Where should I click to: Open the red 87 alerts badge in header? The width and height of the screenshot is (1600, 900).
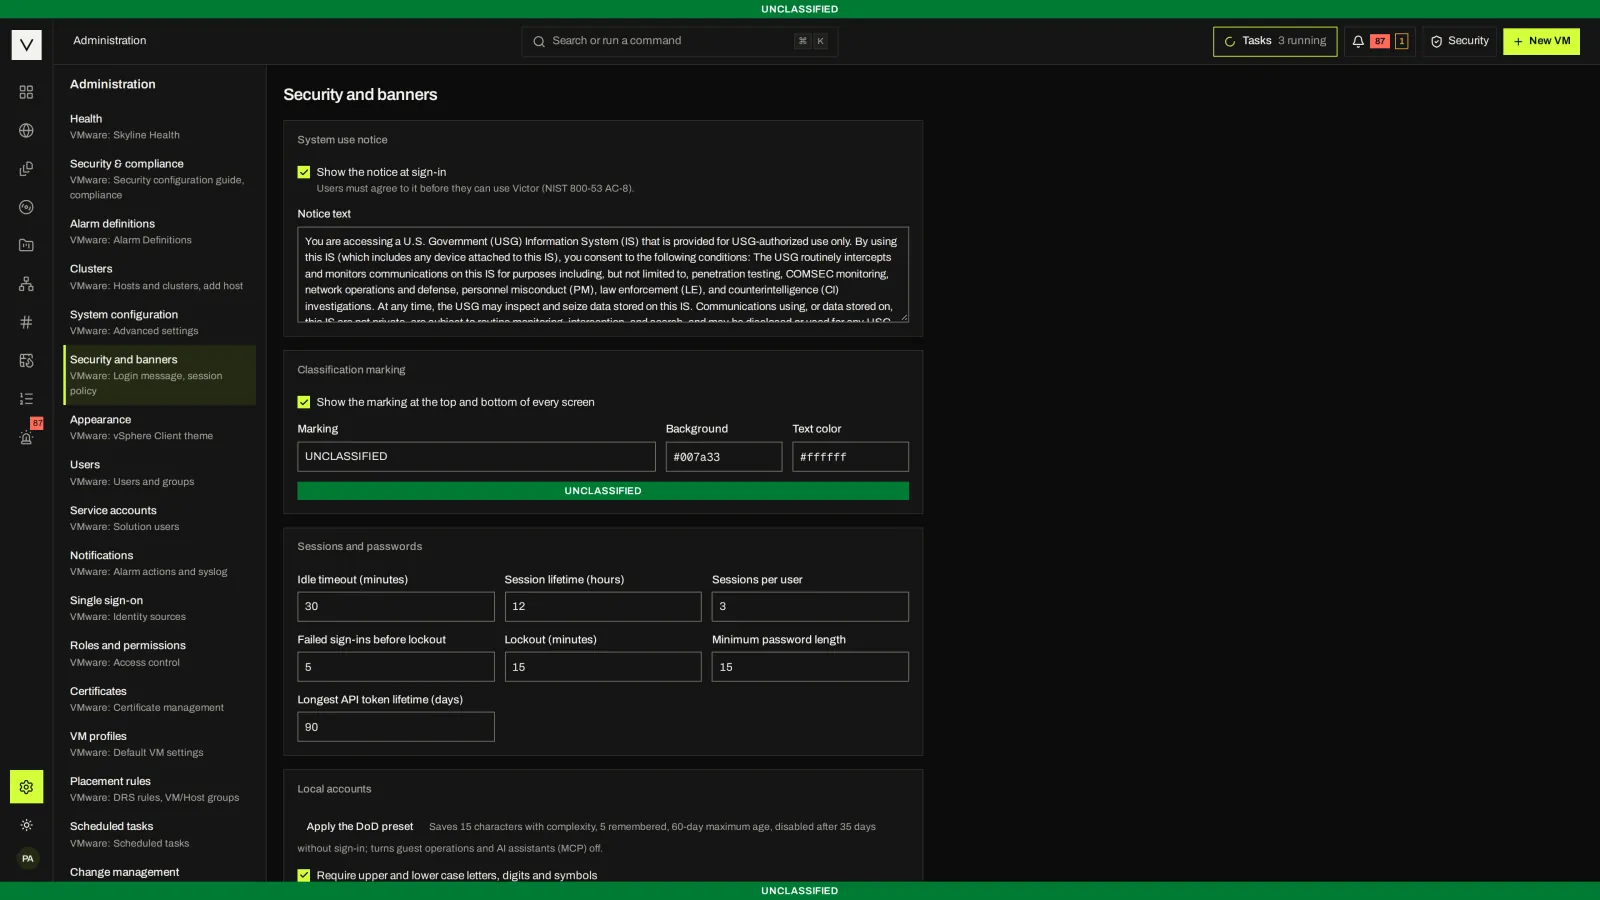1380,41
